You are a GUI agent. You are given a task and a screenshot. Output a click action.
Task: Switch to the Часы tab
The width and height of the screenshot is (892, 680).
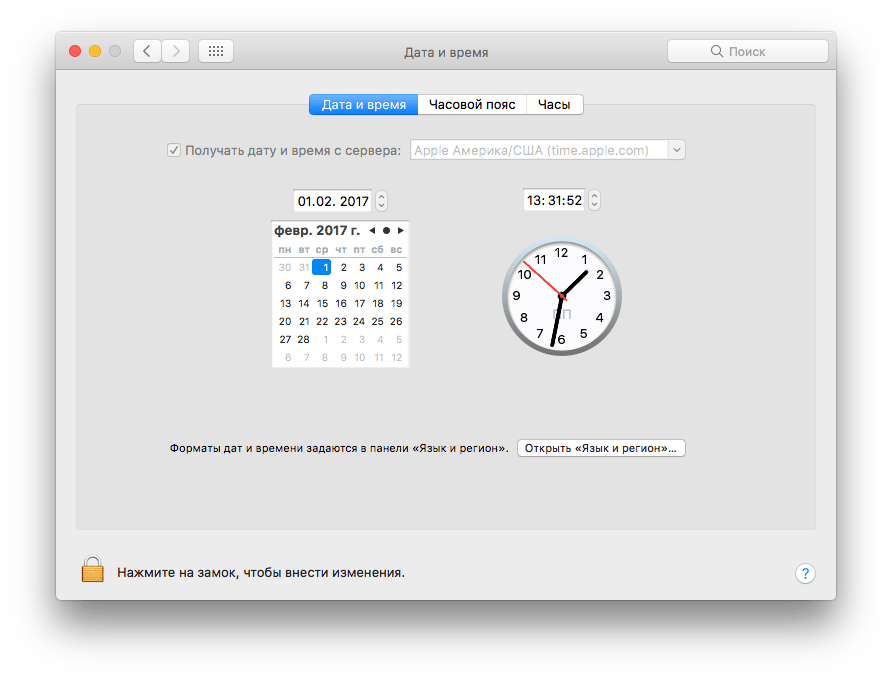point(554,104)
